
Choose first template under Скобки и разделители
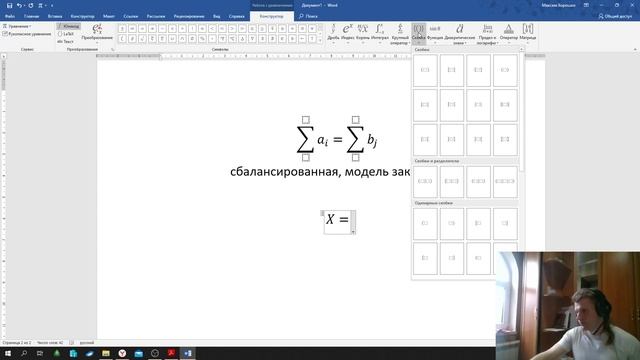coord(425,181)
